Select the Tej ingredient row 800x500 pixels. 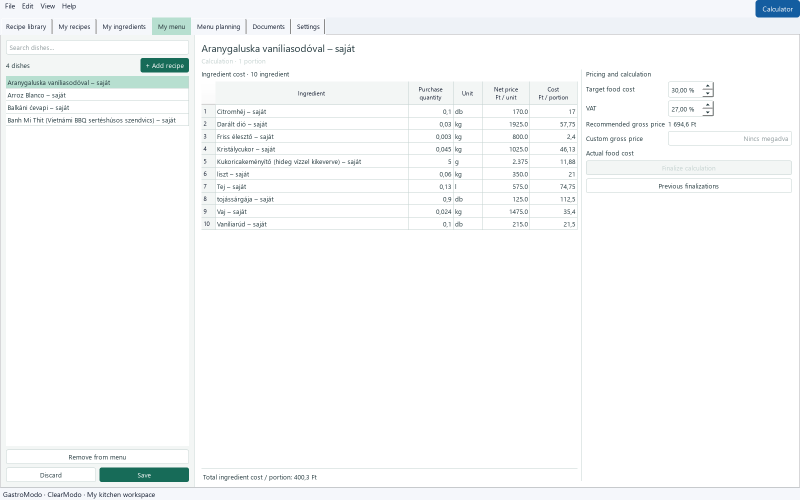pyautogui.click(x=389, y=187)
